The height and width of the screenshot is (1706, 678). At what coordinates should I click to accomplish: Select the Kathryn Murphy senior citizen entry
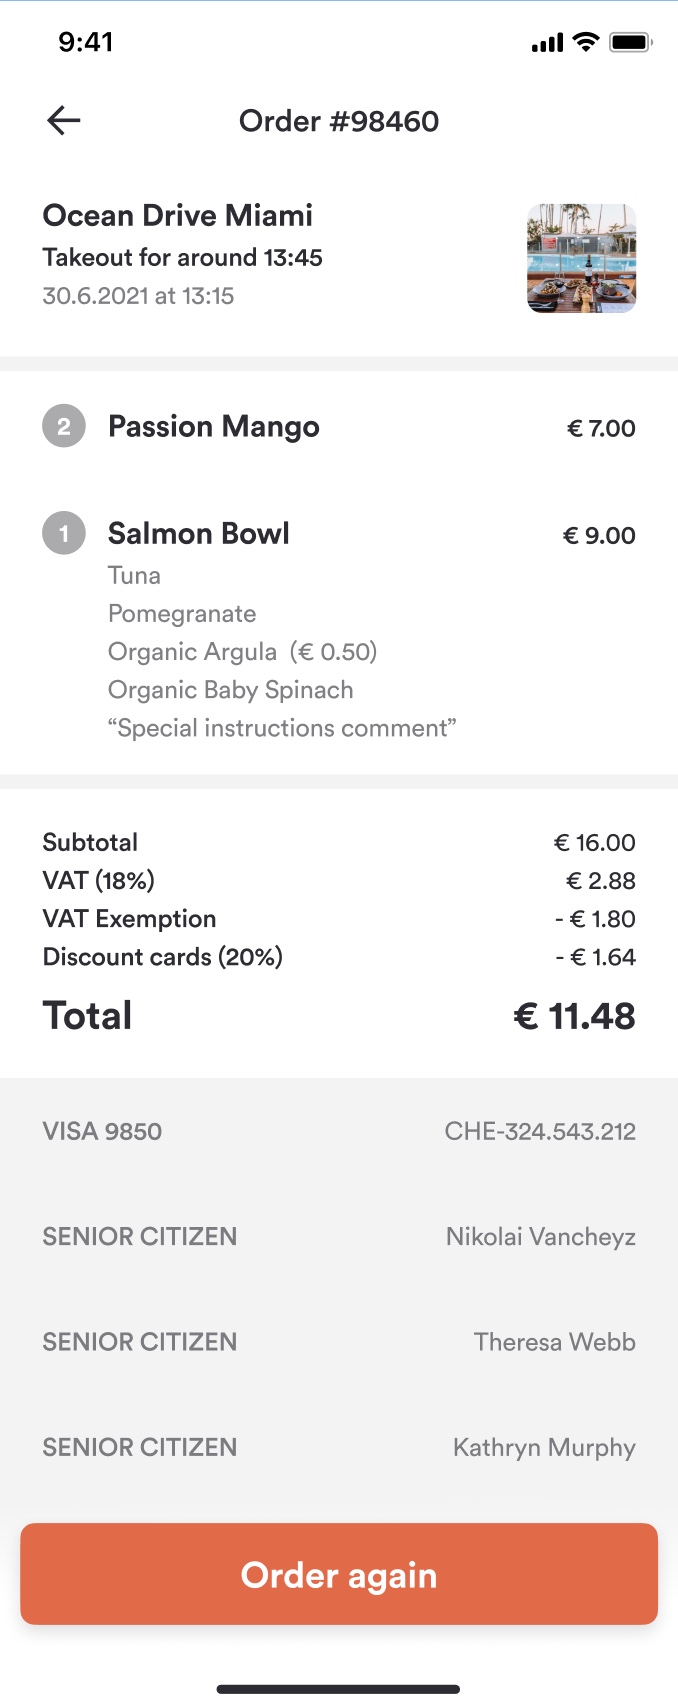339,1447
